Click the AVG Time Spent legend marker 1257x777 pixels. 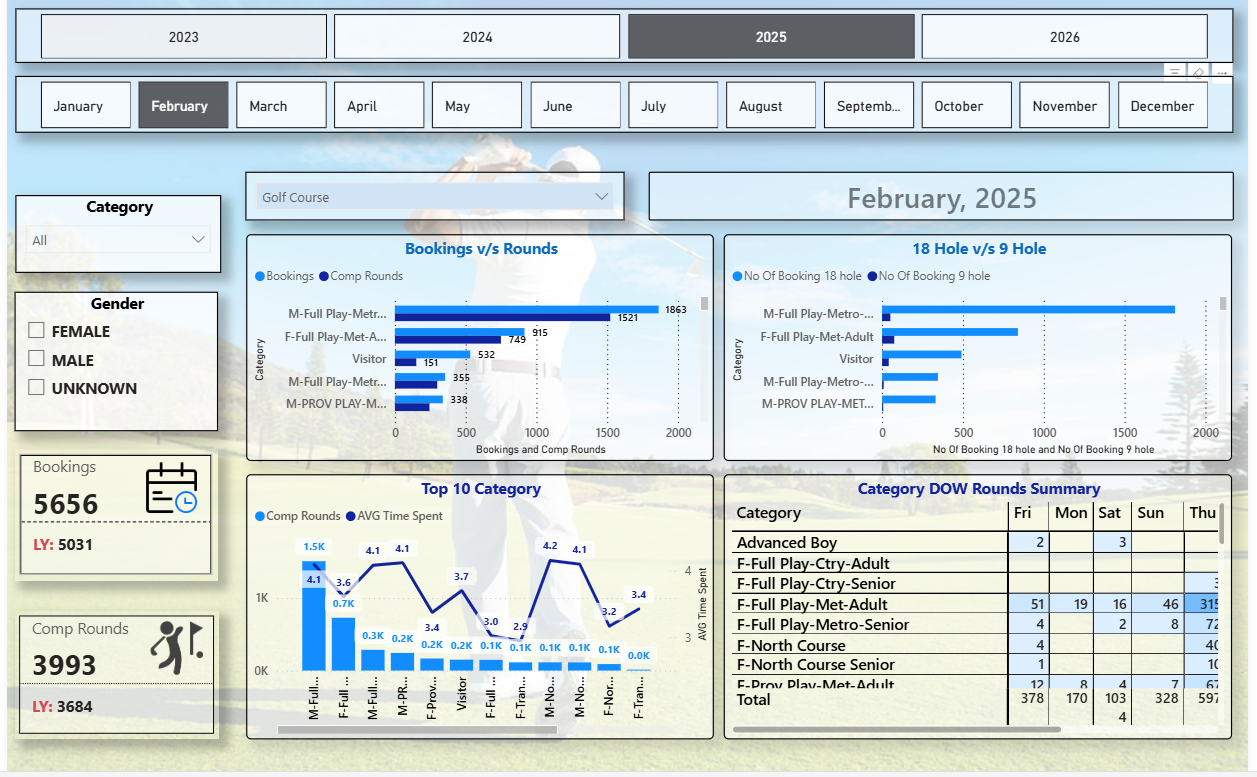point(350,516)
